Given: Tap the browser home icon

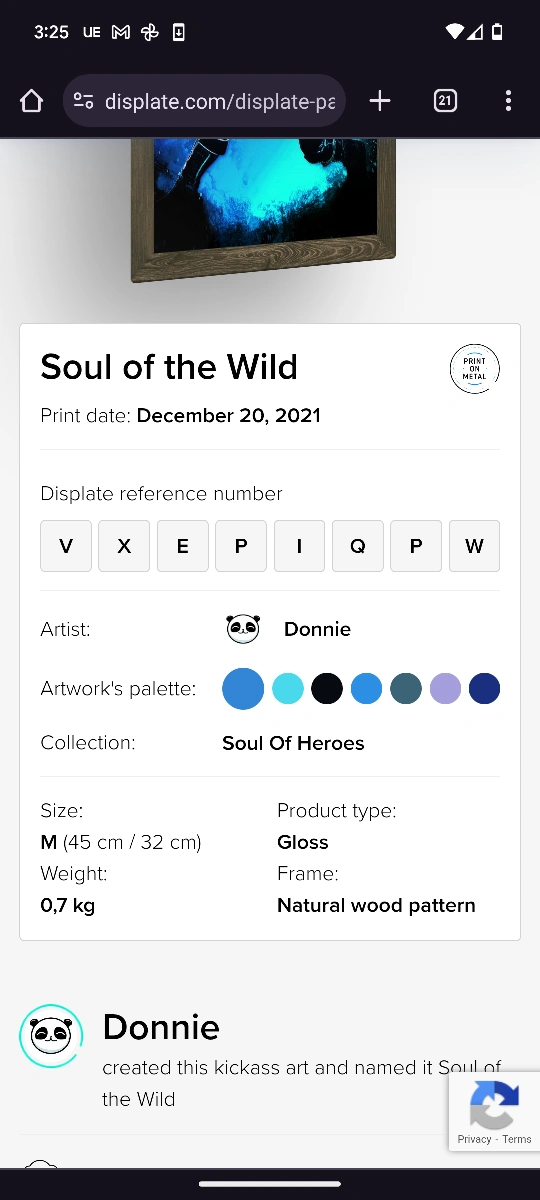Looking at the screenshot, I should 32,101.
